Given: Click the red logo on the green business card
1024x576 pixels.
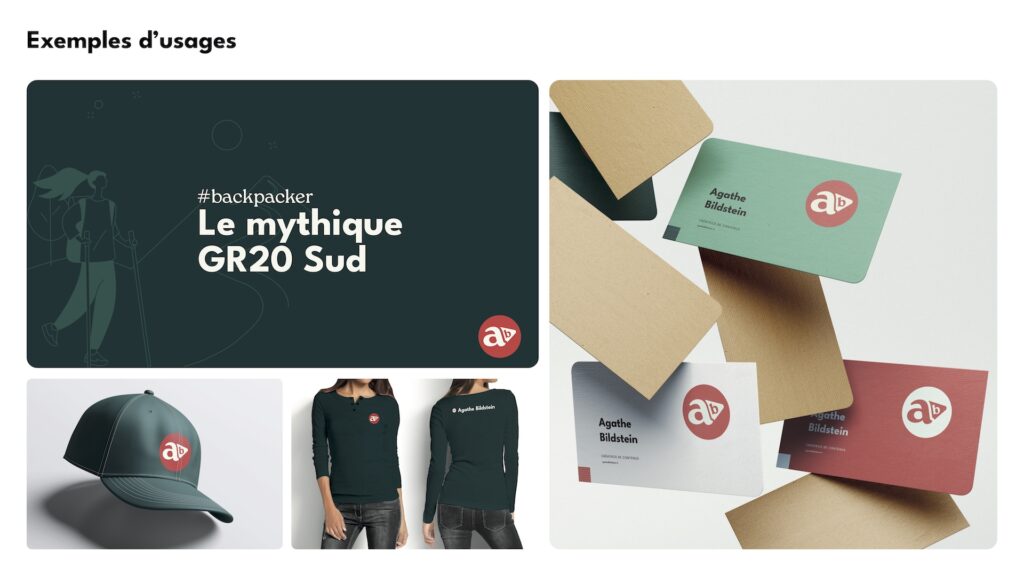Looking at the screenshot, I should (831, 204).
